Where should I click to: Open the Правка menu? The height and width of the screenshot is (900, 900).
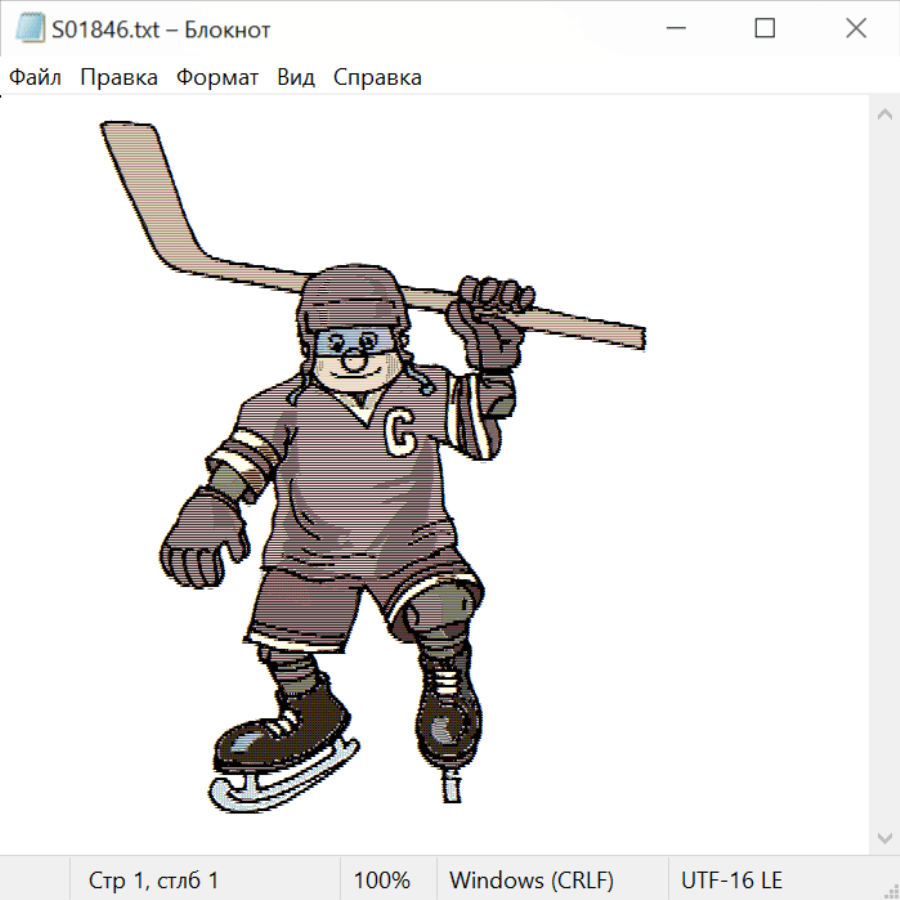pos(119,78)
